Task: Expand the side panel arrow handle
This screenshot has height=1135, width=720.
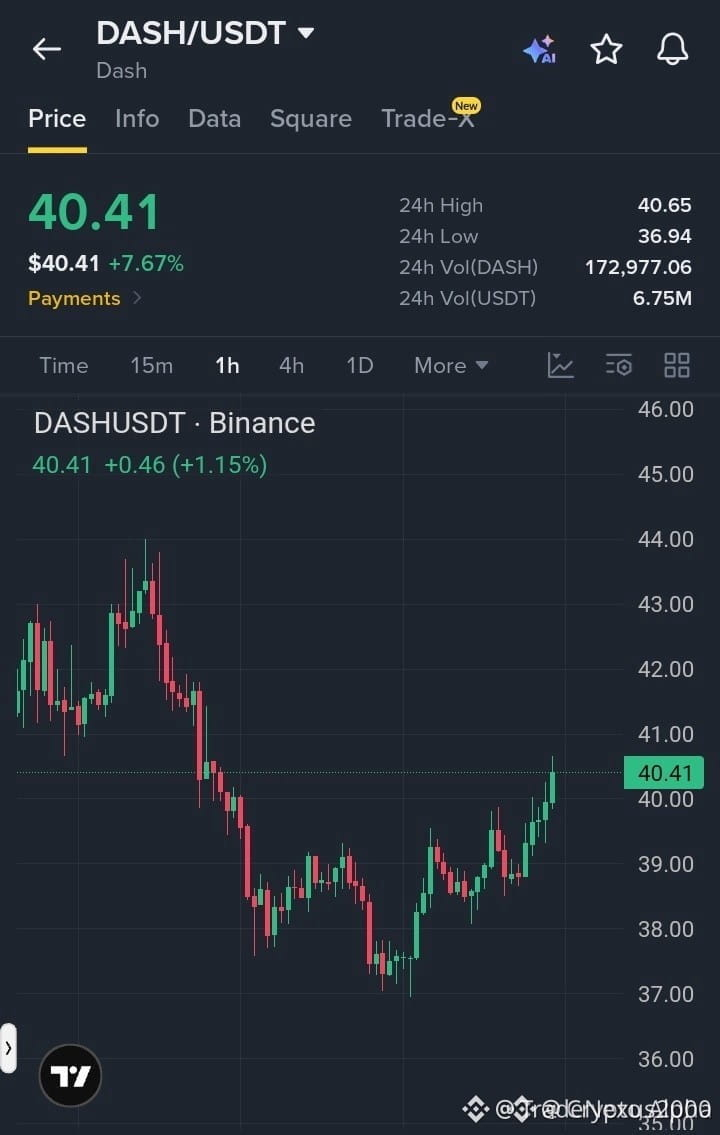Action: [8, 1047]
